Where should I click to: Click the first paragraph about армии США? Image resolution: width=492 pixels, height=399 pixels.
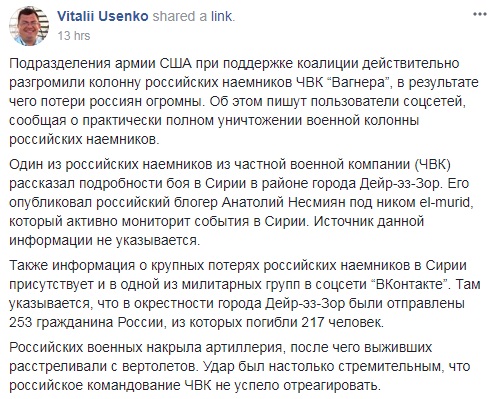[x=244, y=101]
